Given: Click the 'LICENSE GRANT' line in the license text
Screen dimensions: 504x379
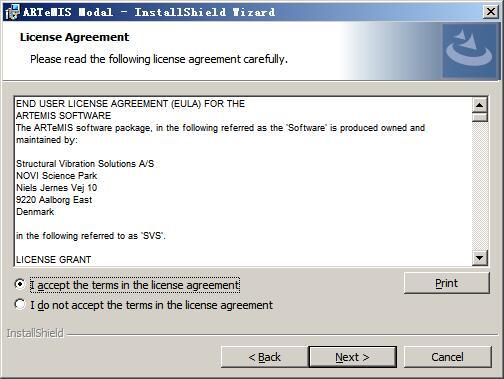Looking at the screenshot, I should click(x=54, y=260).
